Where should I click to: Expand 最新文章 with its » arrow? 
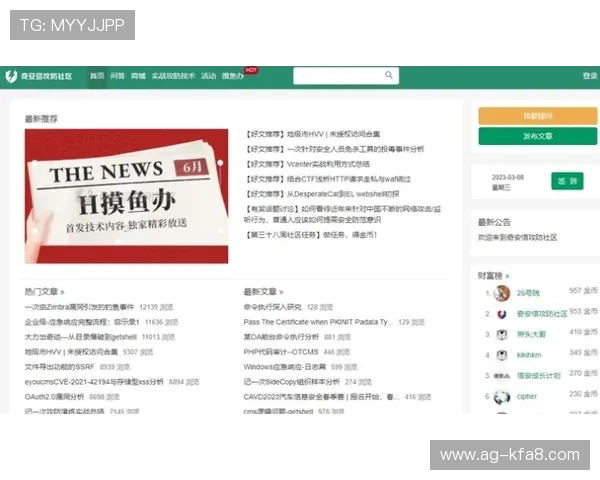click(281, 292)
